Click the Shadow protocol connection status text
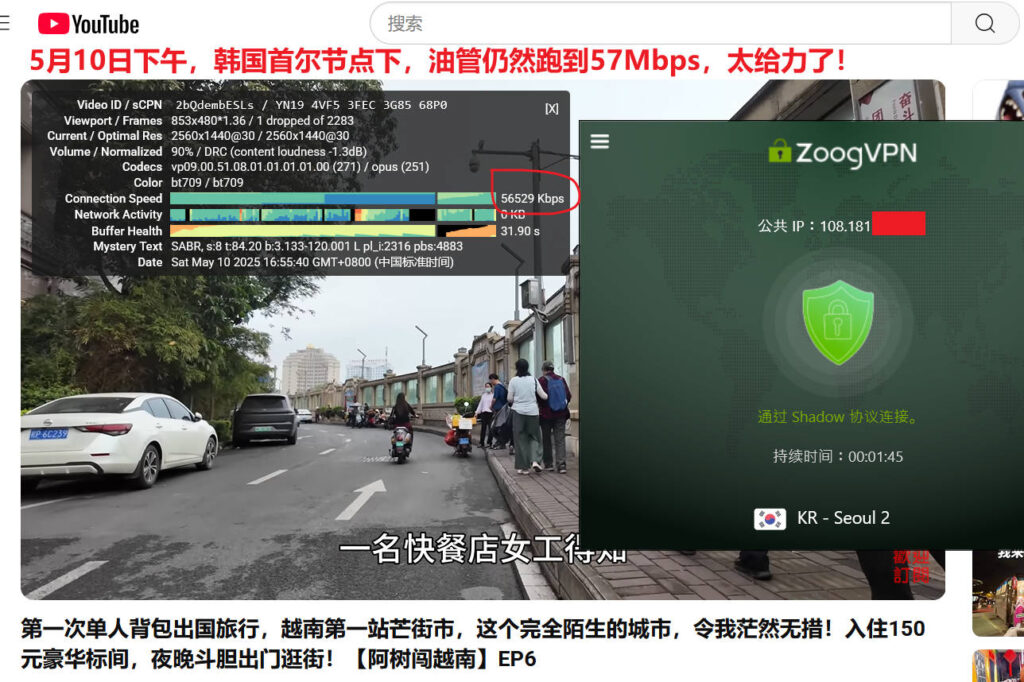Screen dimensions: 1024x682 pyautogui.click(x=837, y=417)
